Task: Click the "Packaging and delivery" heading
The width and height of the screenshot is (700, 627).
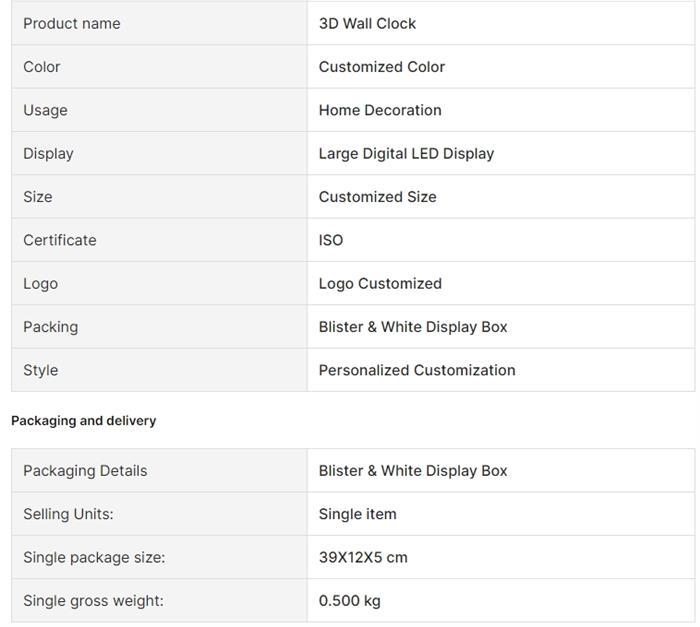Action: 84,421
